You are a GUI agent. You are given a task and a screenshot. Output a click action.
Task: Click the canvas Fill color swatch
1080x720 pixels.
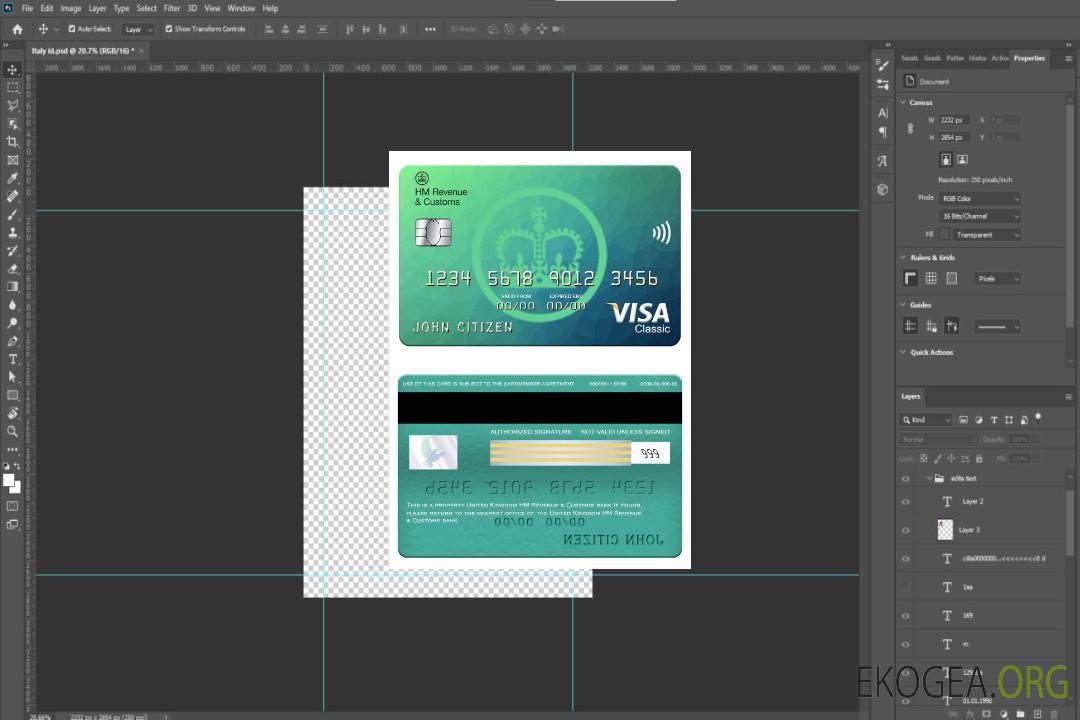pos(945,235)
